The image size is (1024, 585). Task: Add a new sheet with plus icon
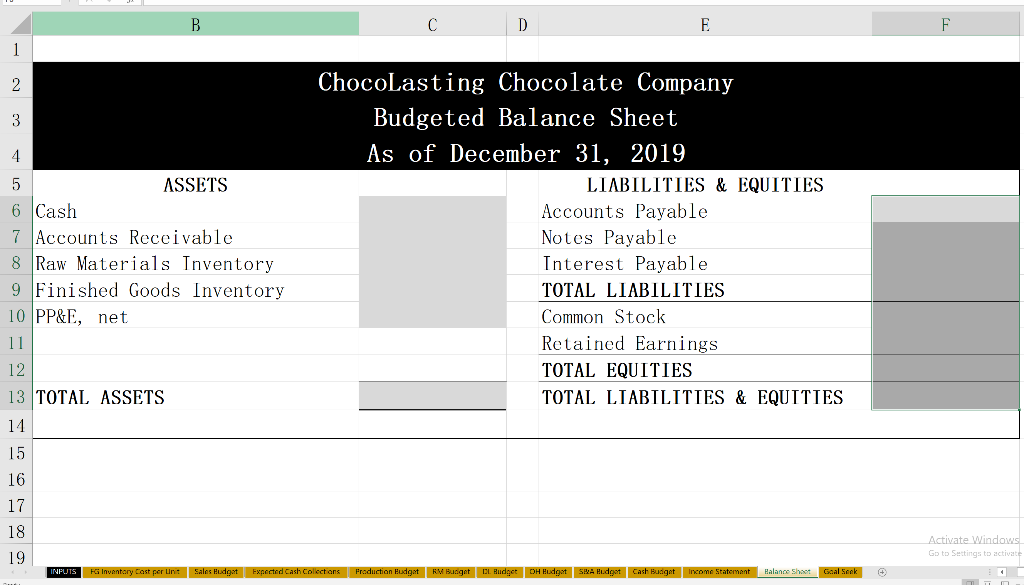[x=882, y=572]
